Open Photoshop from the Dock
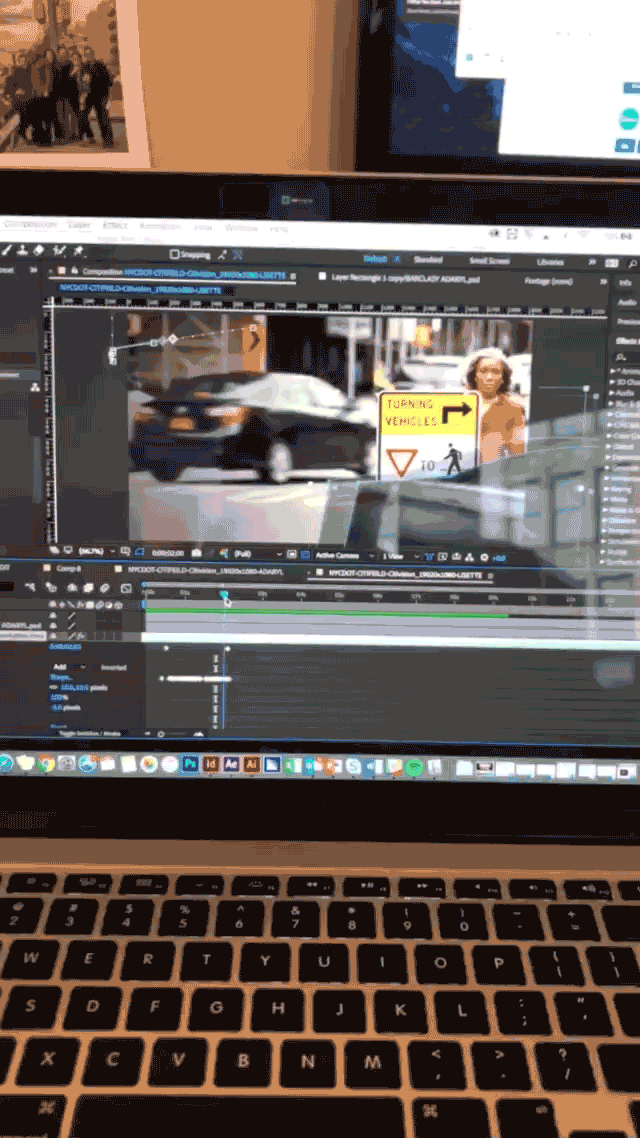Viewport: 640px width, 1138px height. [191, 764]
